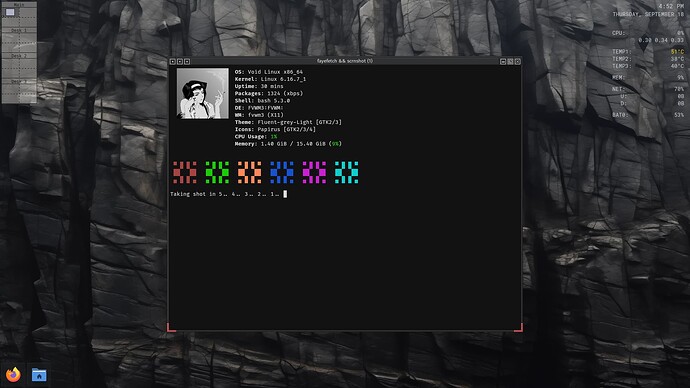The width and height of the screenshot is (690, 388).
Task: Click the 'Uptime: 30 mins' line
Action: coord(259,86)
